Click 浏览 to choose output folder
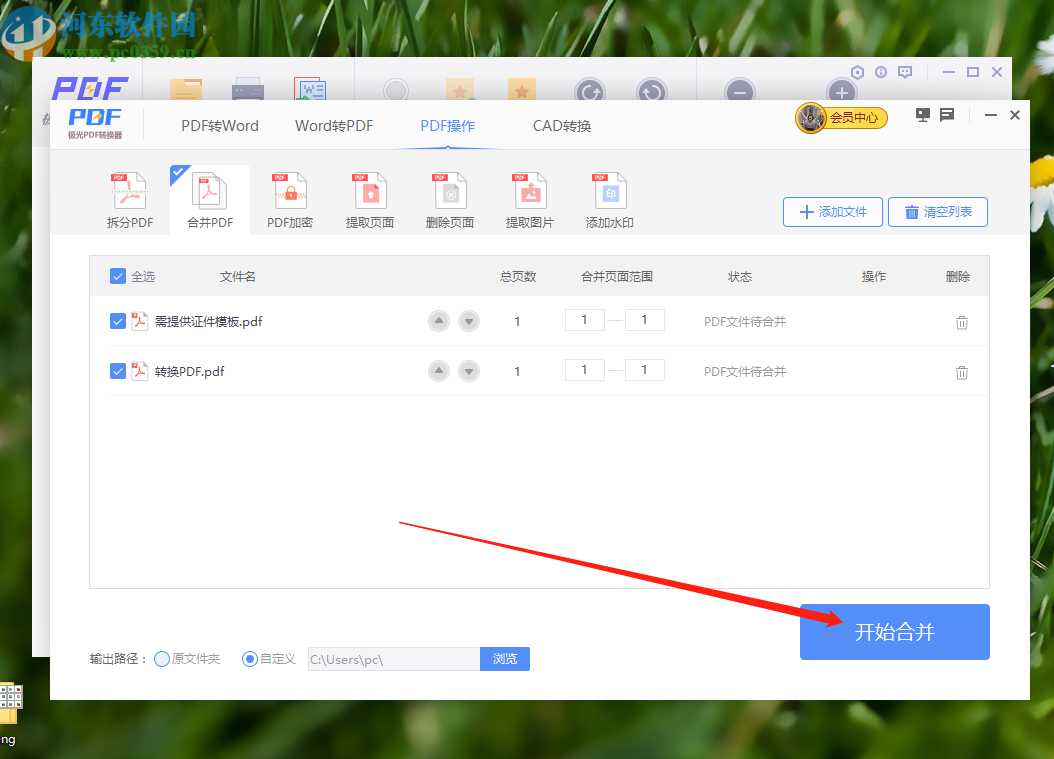This screenshot has width=1054, height=759. 504,659
